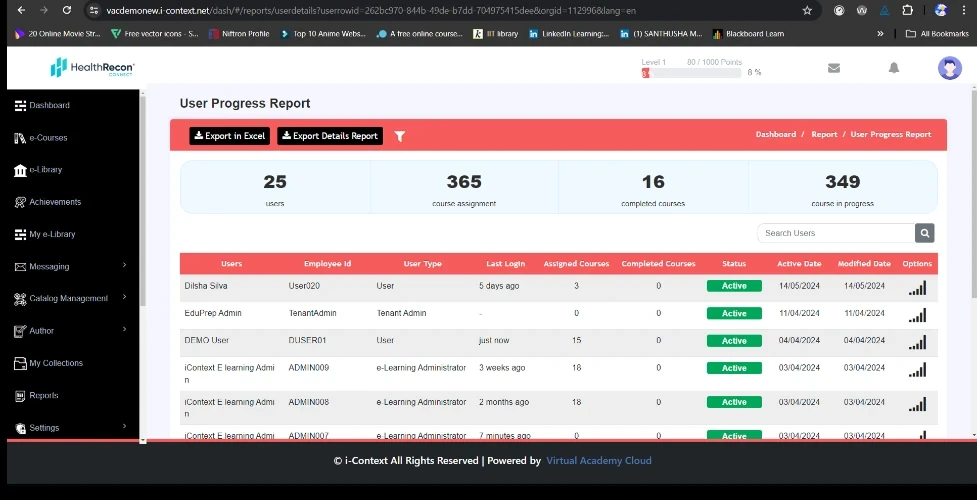Sort by Last Login column header
The width and height of the screenshot is (977, 500).
click(x=505, y=264)
